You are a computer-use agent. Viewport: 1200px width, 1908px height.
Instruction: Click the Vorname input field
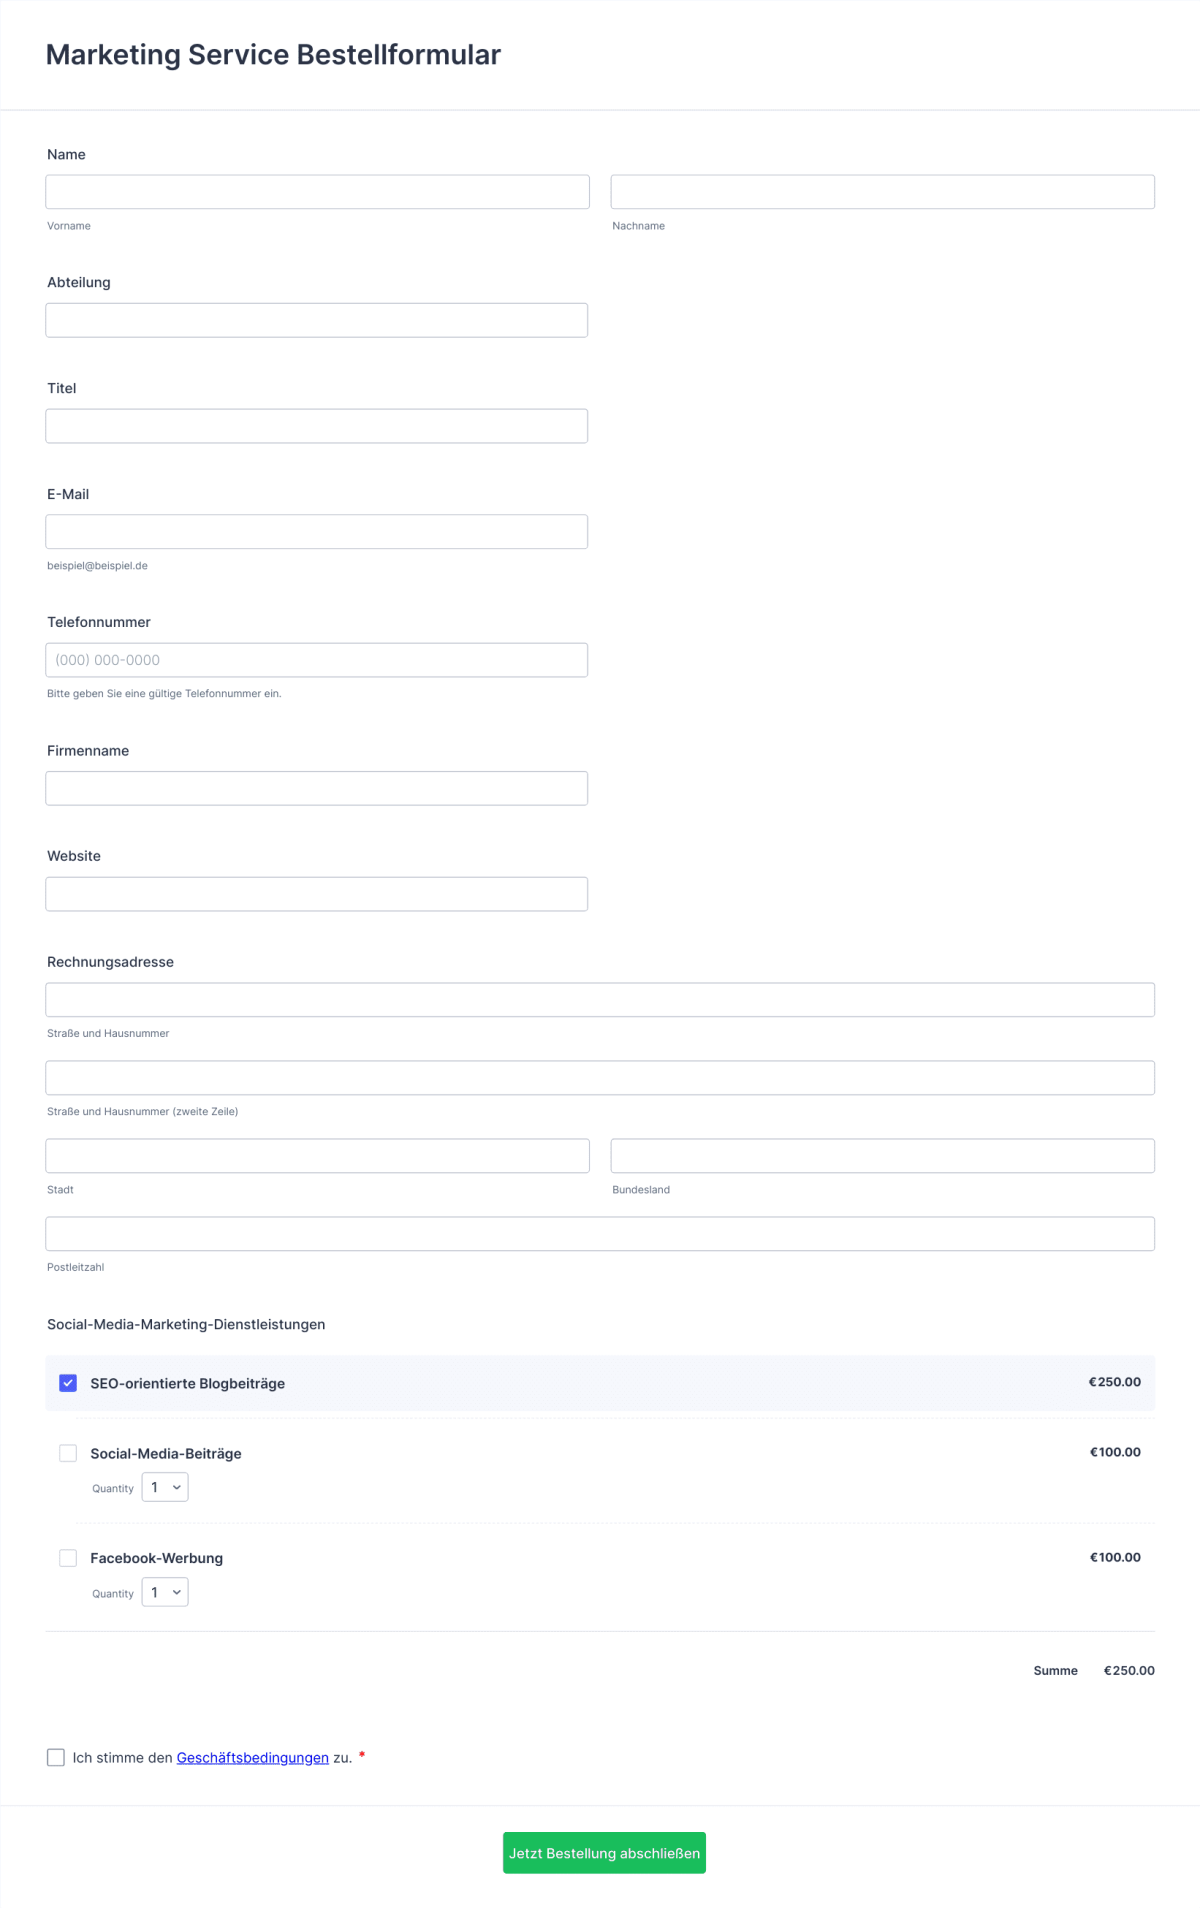pyautogui.click(x=316, y=191)
